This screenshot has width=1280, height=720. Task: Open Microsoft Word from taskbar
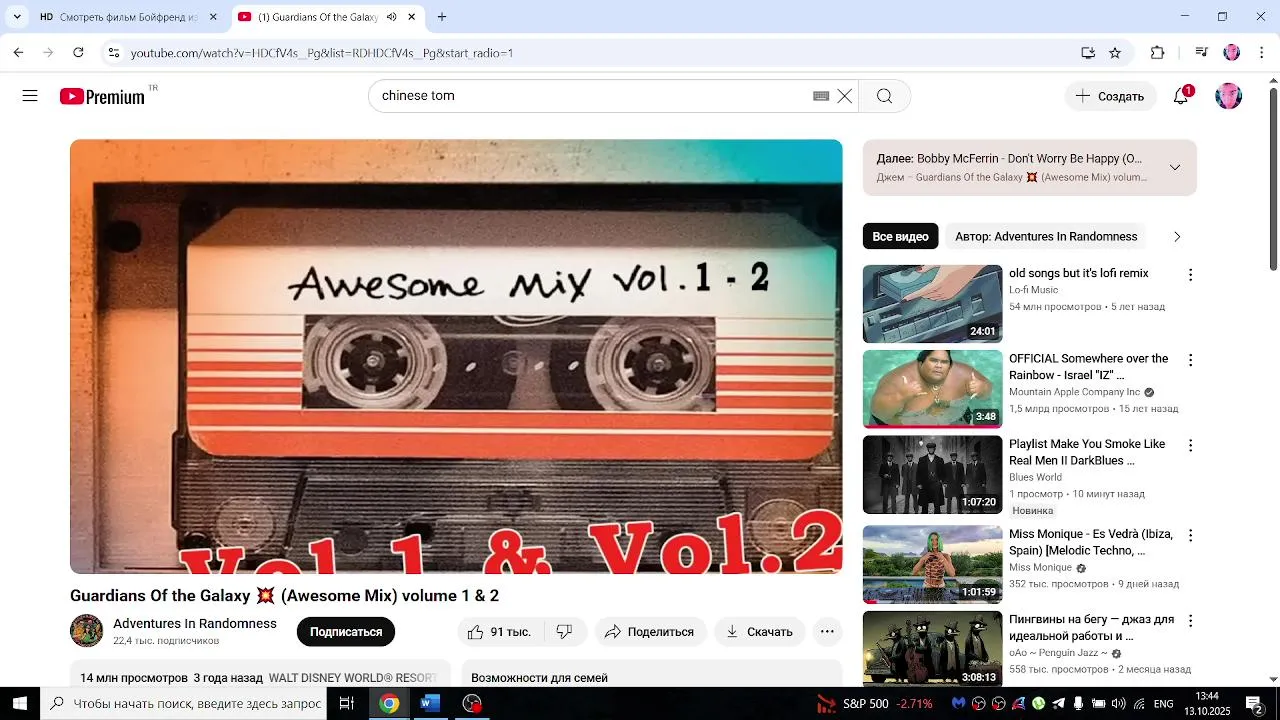coord(430,704)
